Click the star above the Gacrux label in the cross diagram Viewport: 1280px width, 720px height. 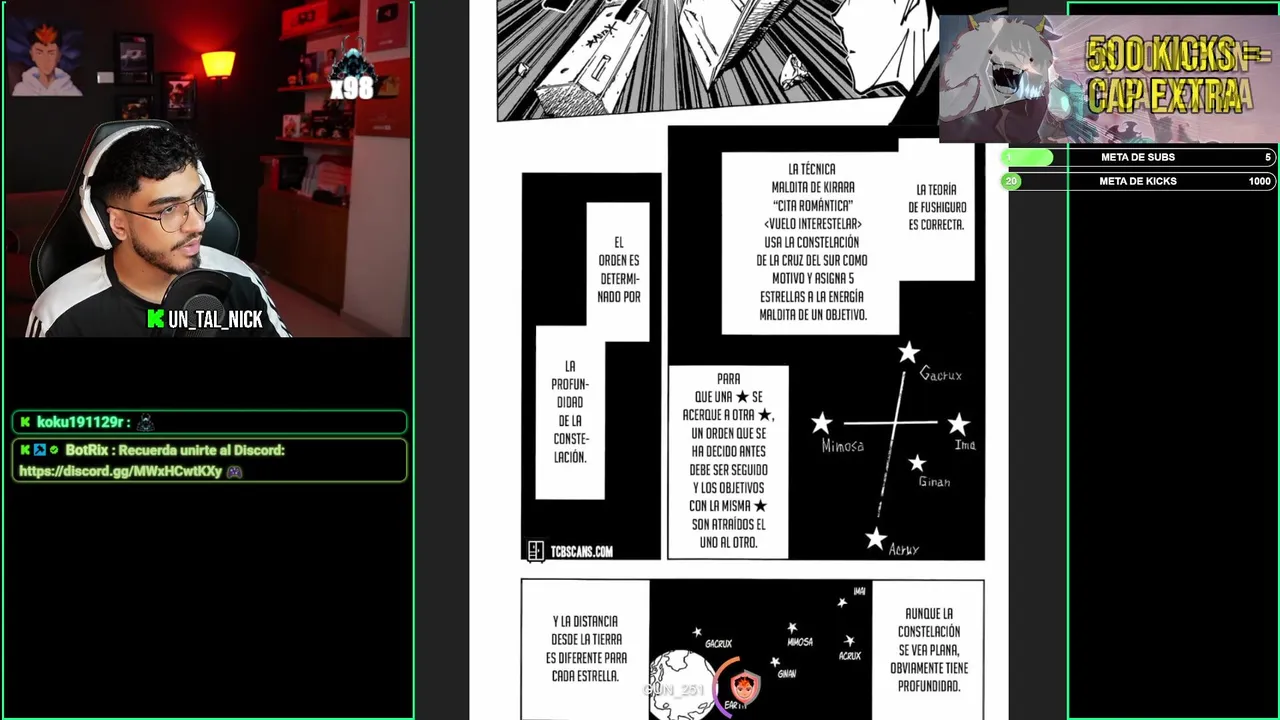tap(908, 352)
